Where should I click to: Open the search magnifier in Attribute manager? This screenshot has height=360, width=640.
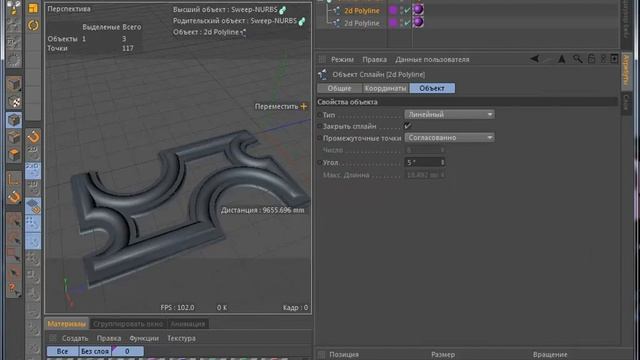click(577, 59)
